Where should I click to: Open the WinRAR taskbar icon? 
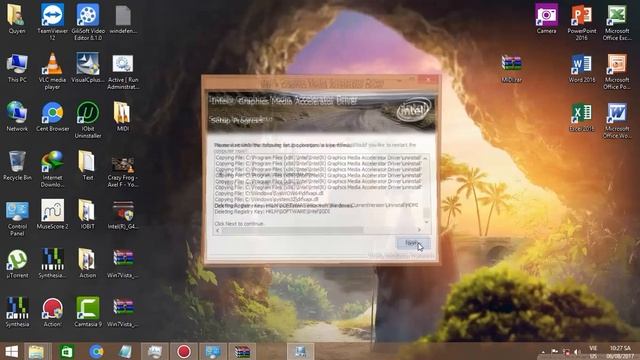point(242,351)
